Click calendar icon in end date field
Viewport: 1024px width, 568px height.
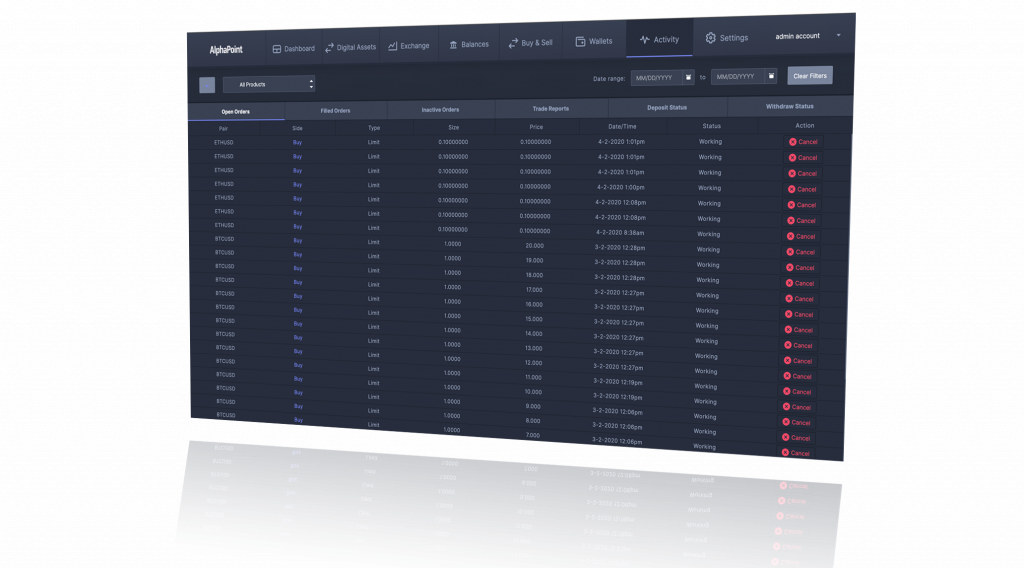point(771,76)
